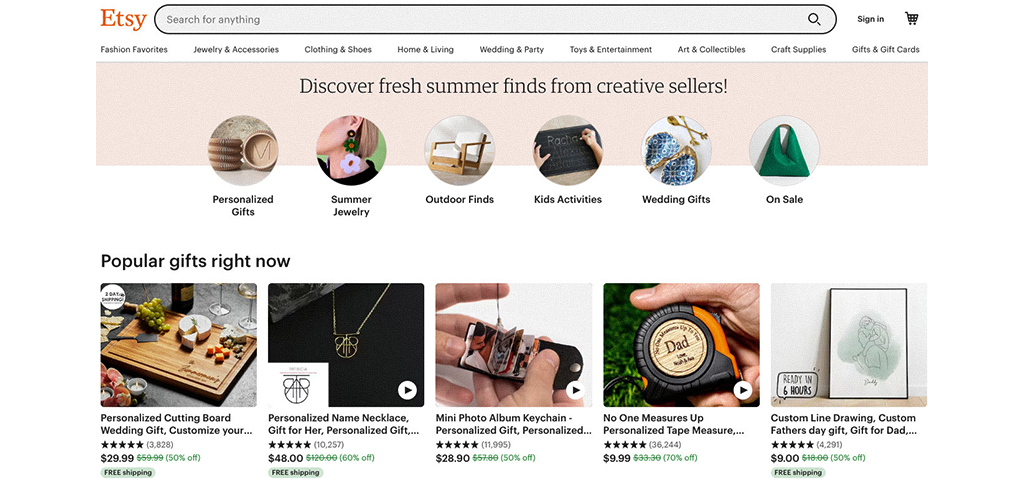Open the Wedding Gifts category circle
This screenshot has width=1024, height=501.
[x=676, y=151]
